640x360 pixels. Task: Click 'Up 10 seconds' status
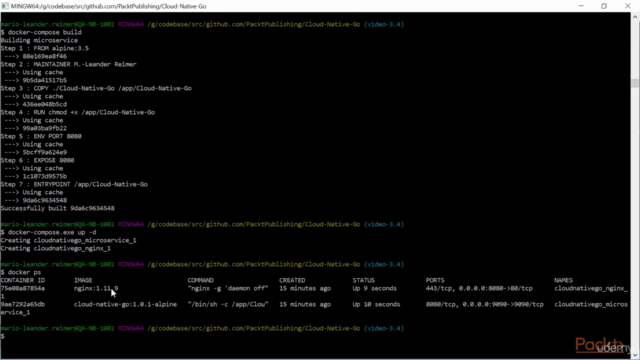[376, 304]
